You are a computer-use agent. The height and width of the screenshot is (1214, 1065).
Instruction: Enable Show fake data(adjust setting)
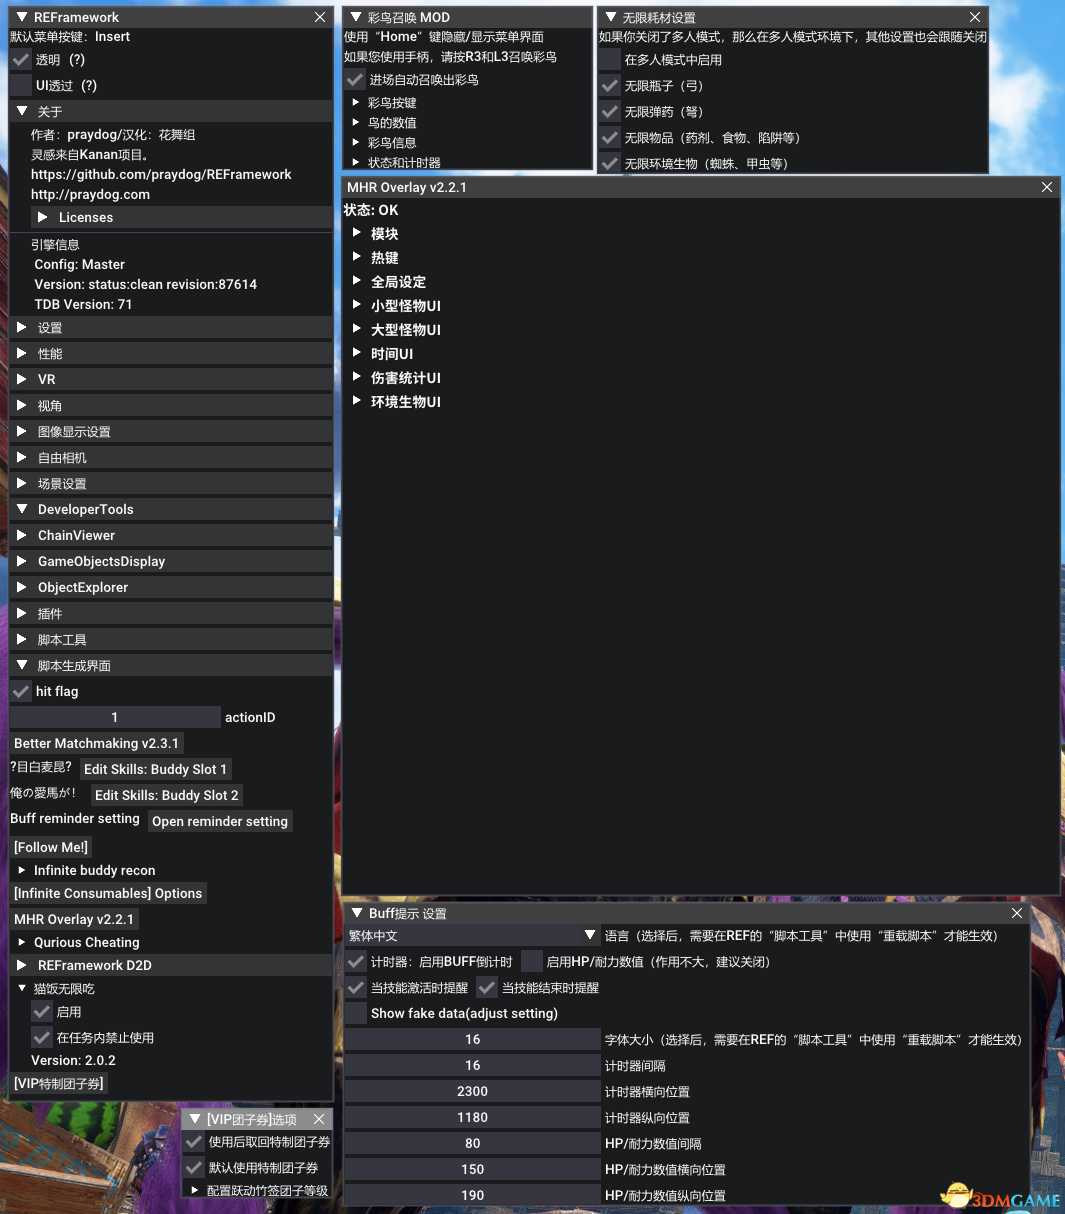click(355, 1013)
